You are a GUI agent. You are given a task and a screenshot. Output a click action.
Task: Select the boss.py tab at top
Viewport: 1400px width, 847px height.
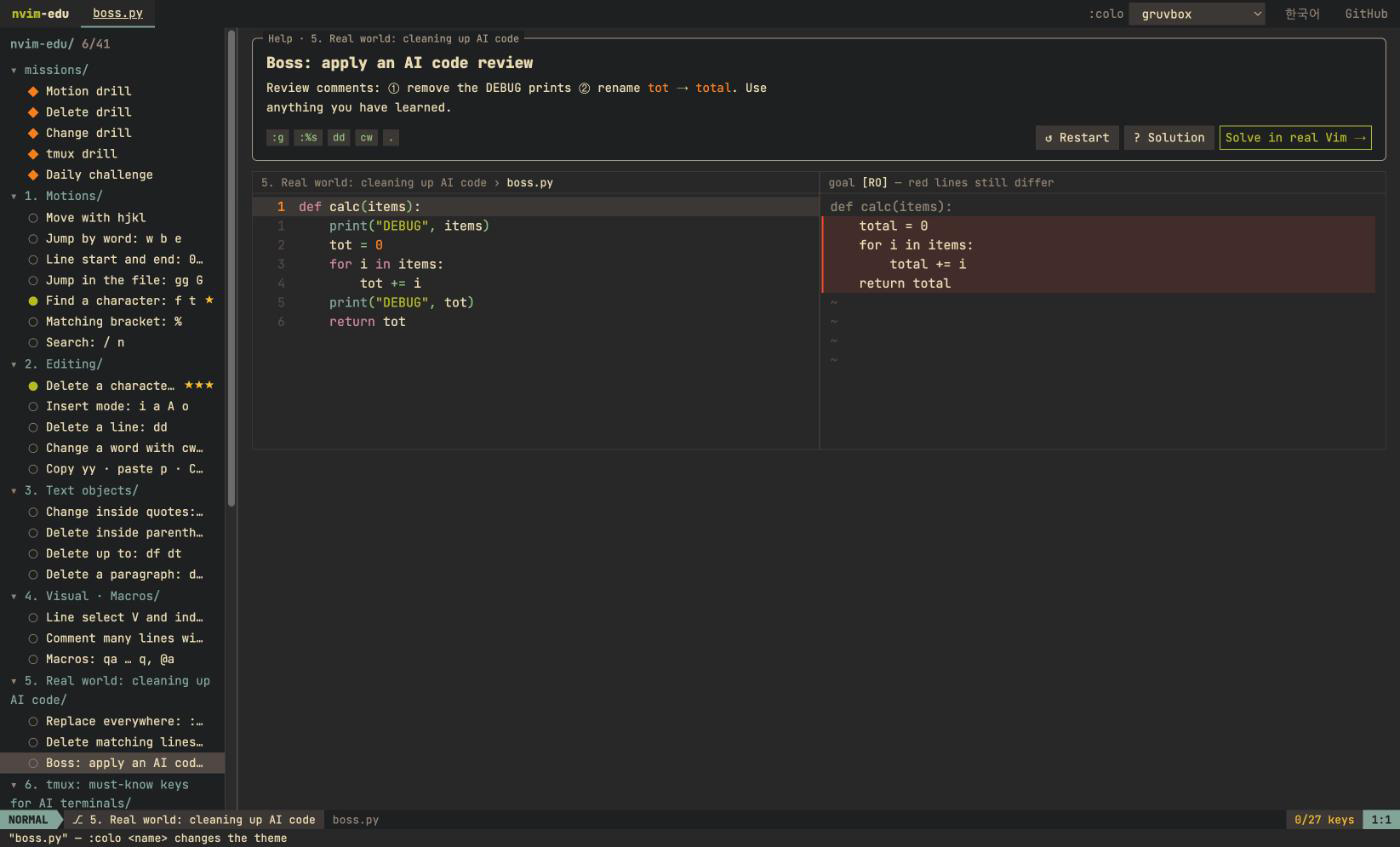point(117,14)
